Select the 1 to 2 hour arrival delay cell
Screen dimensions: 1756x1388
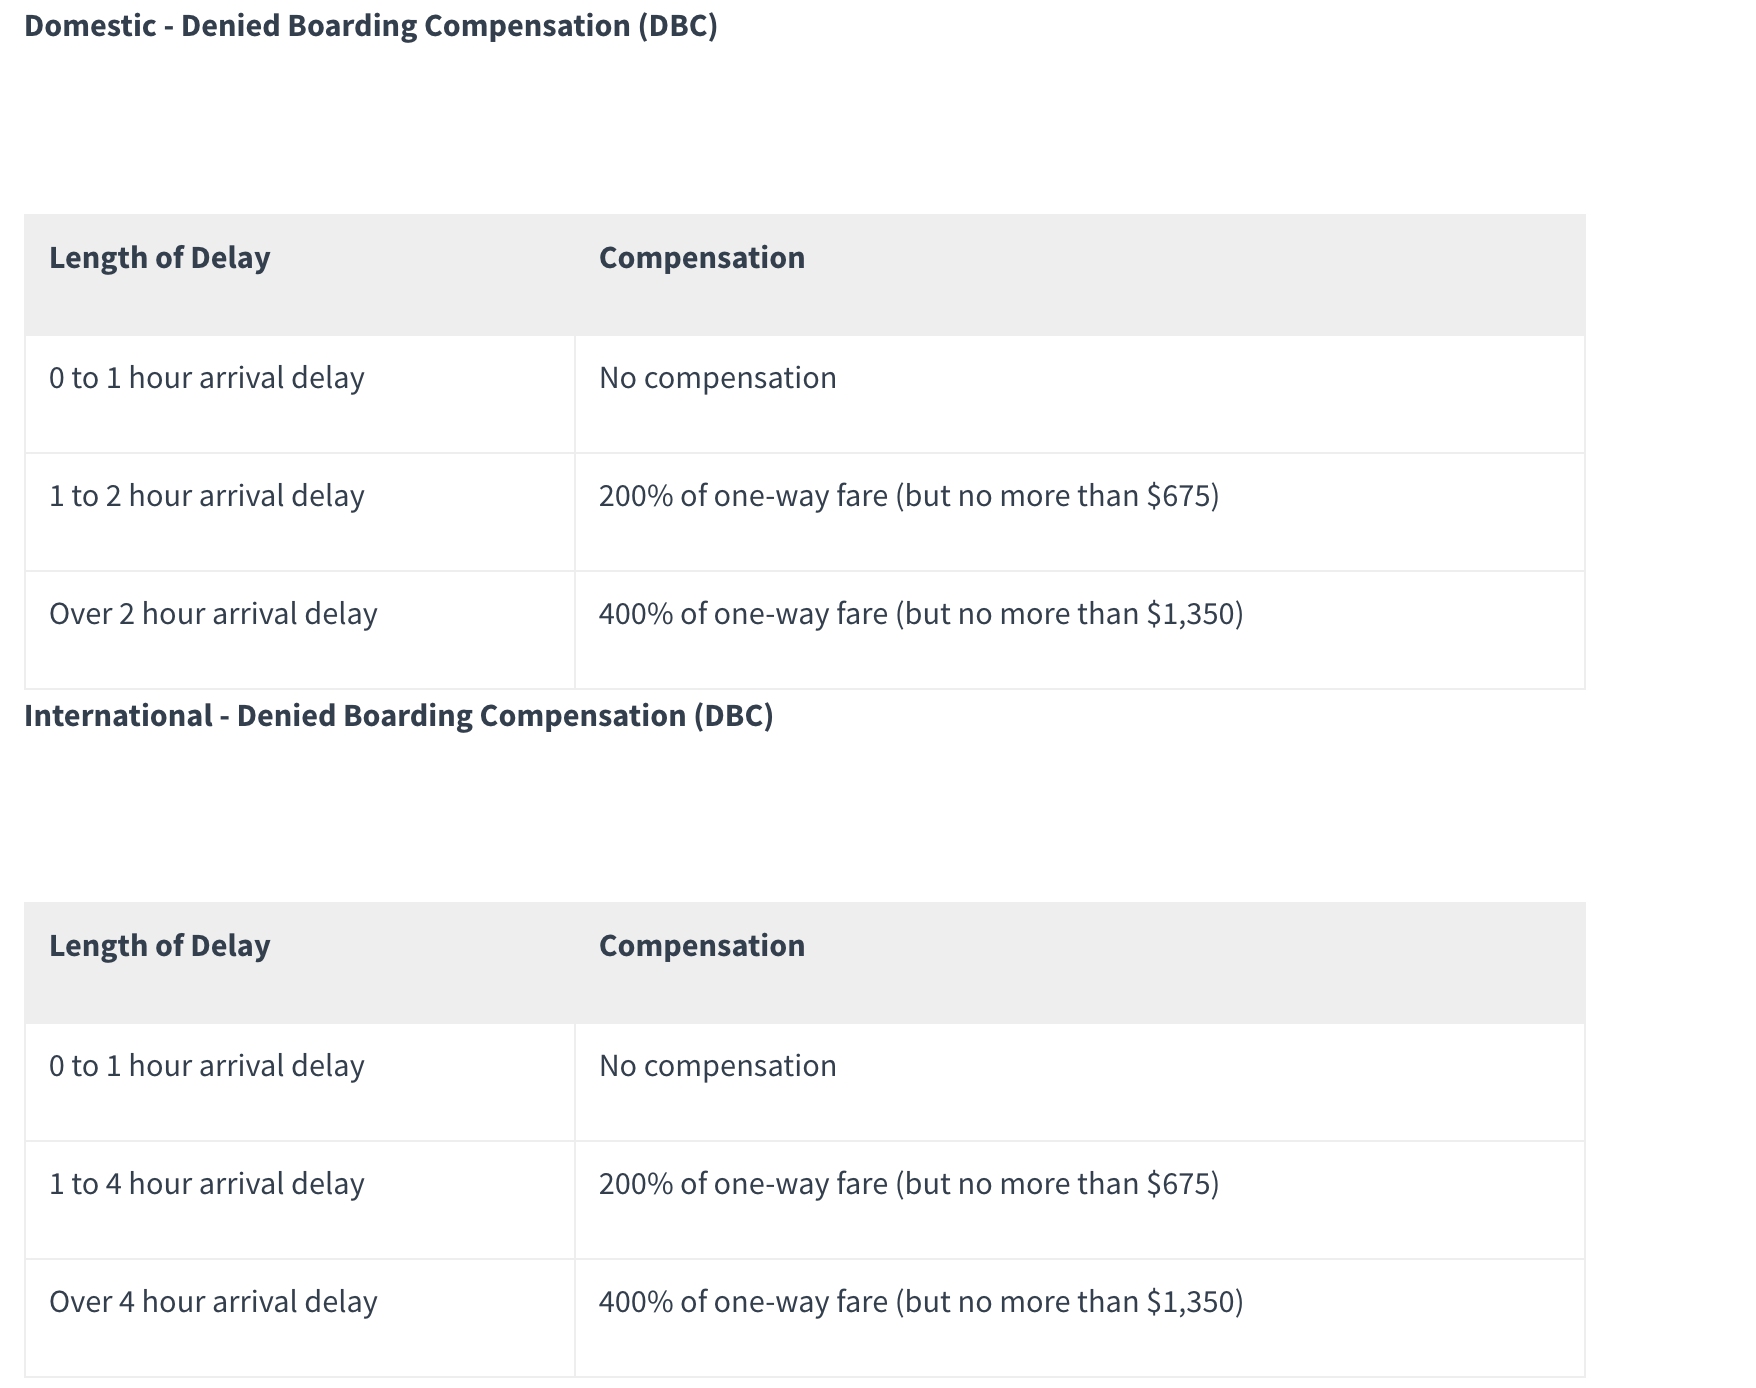[x=207, y=496]
